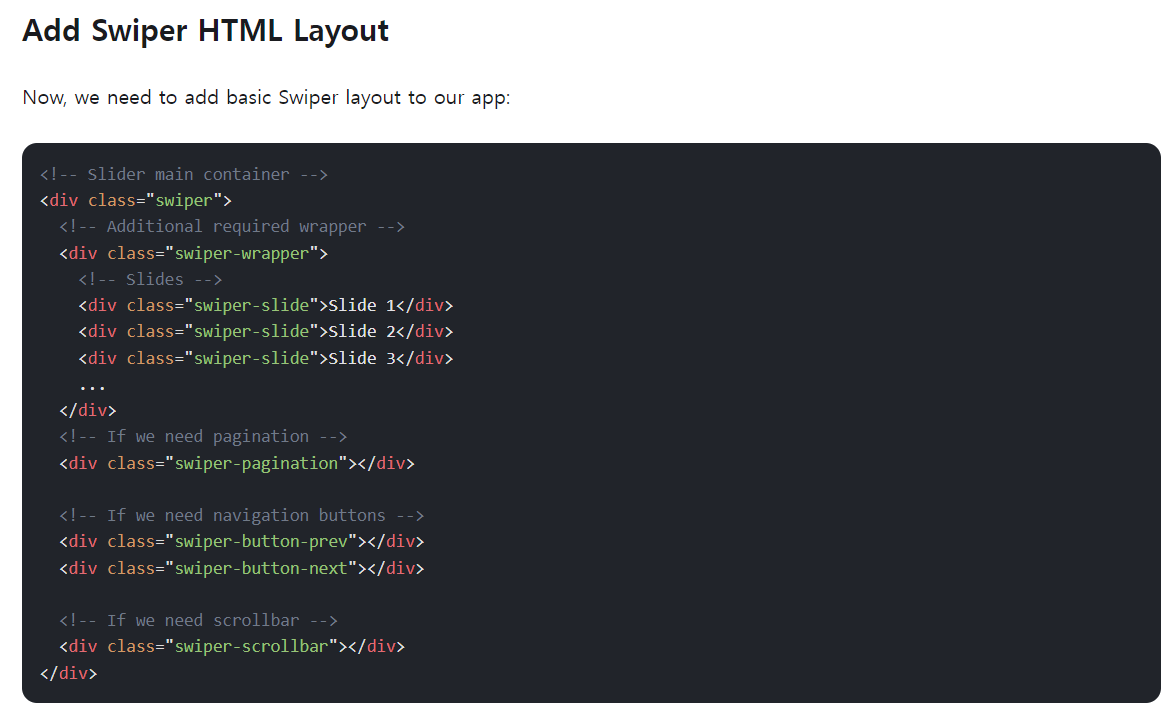Screen dimensions: 1176x713
Task: Click the 'If we need pagination' comment
Action: pos(203,437)
